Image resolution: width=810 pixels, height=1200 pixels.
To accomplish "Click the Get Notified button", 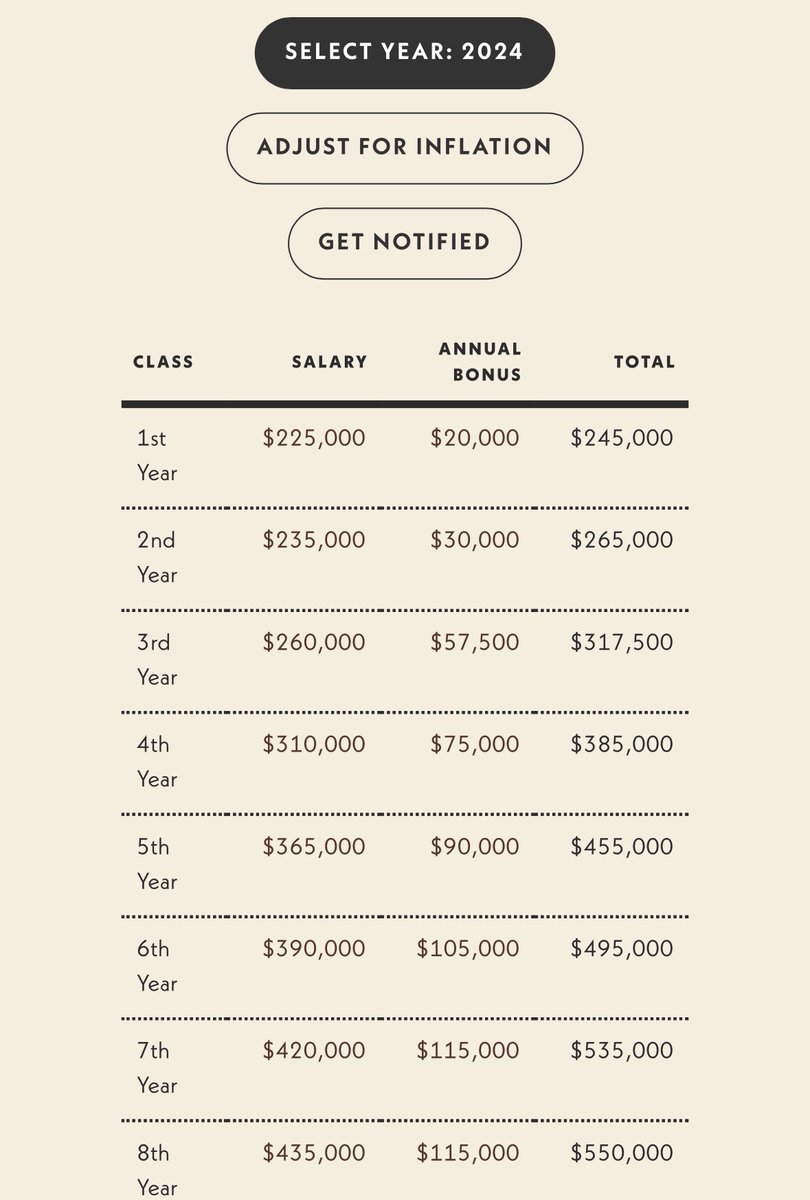I will (405, 243).
